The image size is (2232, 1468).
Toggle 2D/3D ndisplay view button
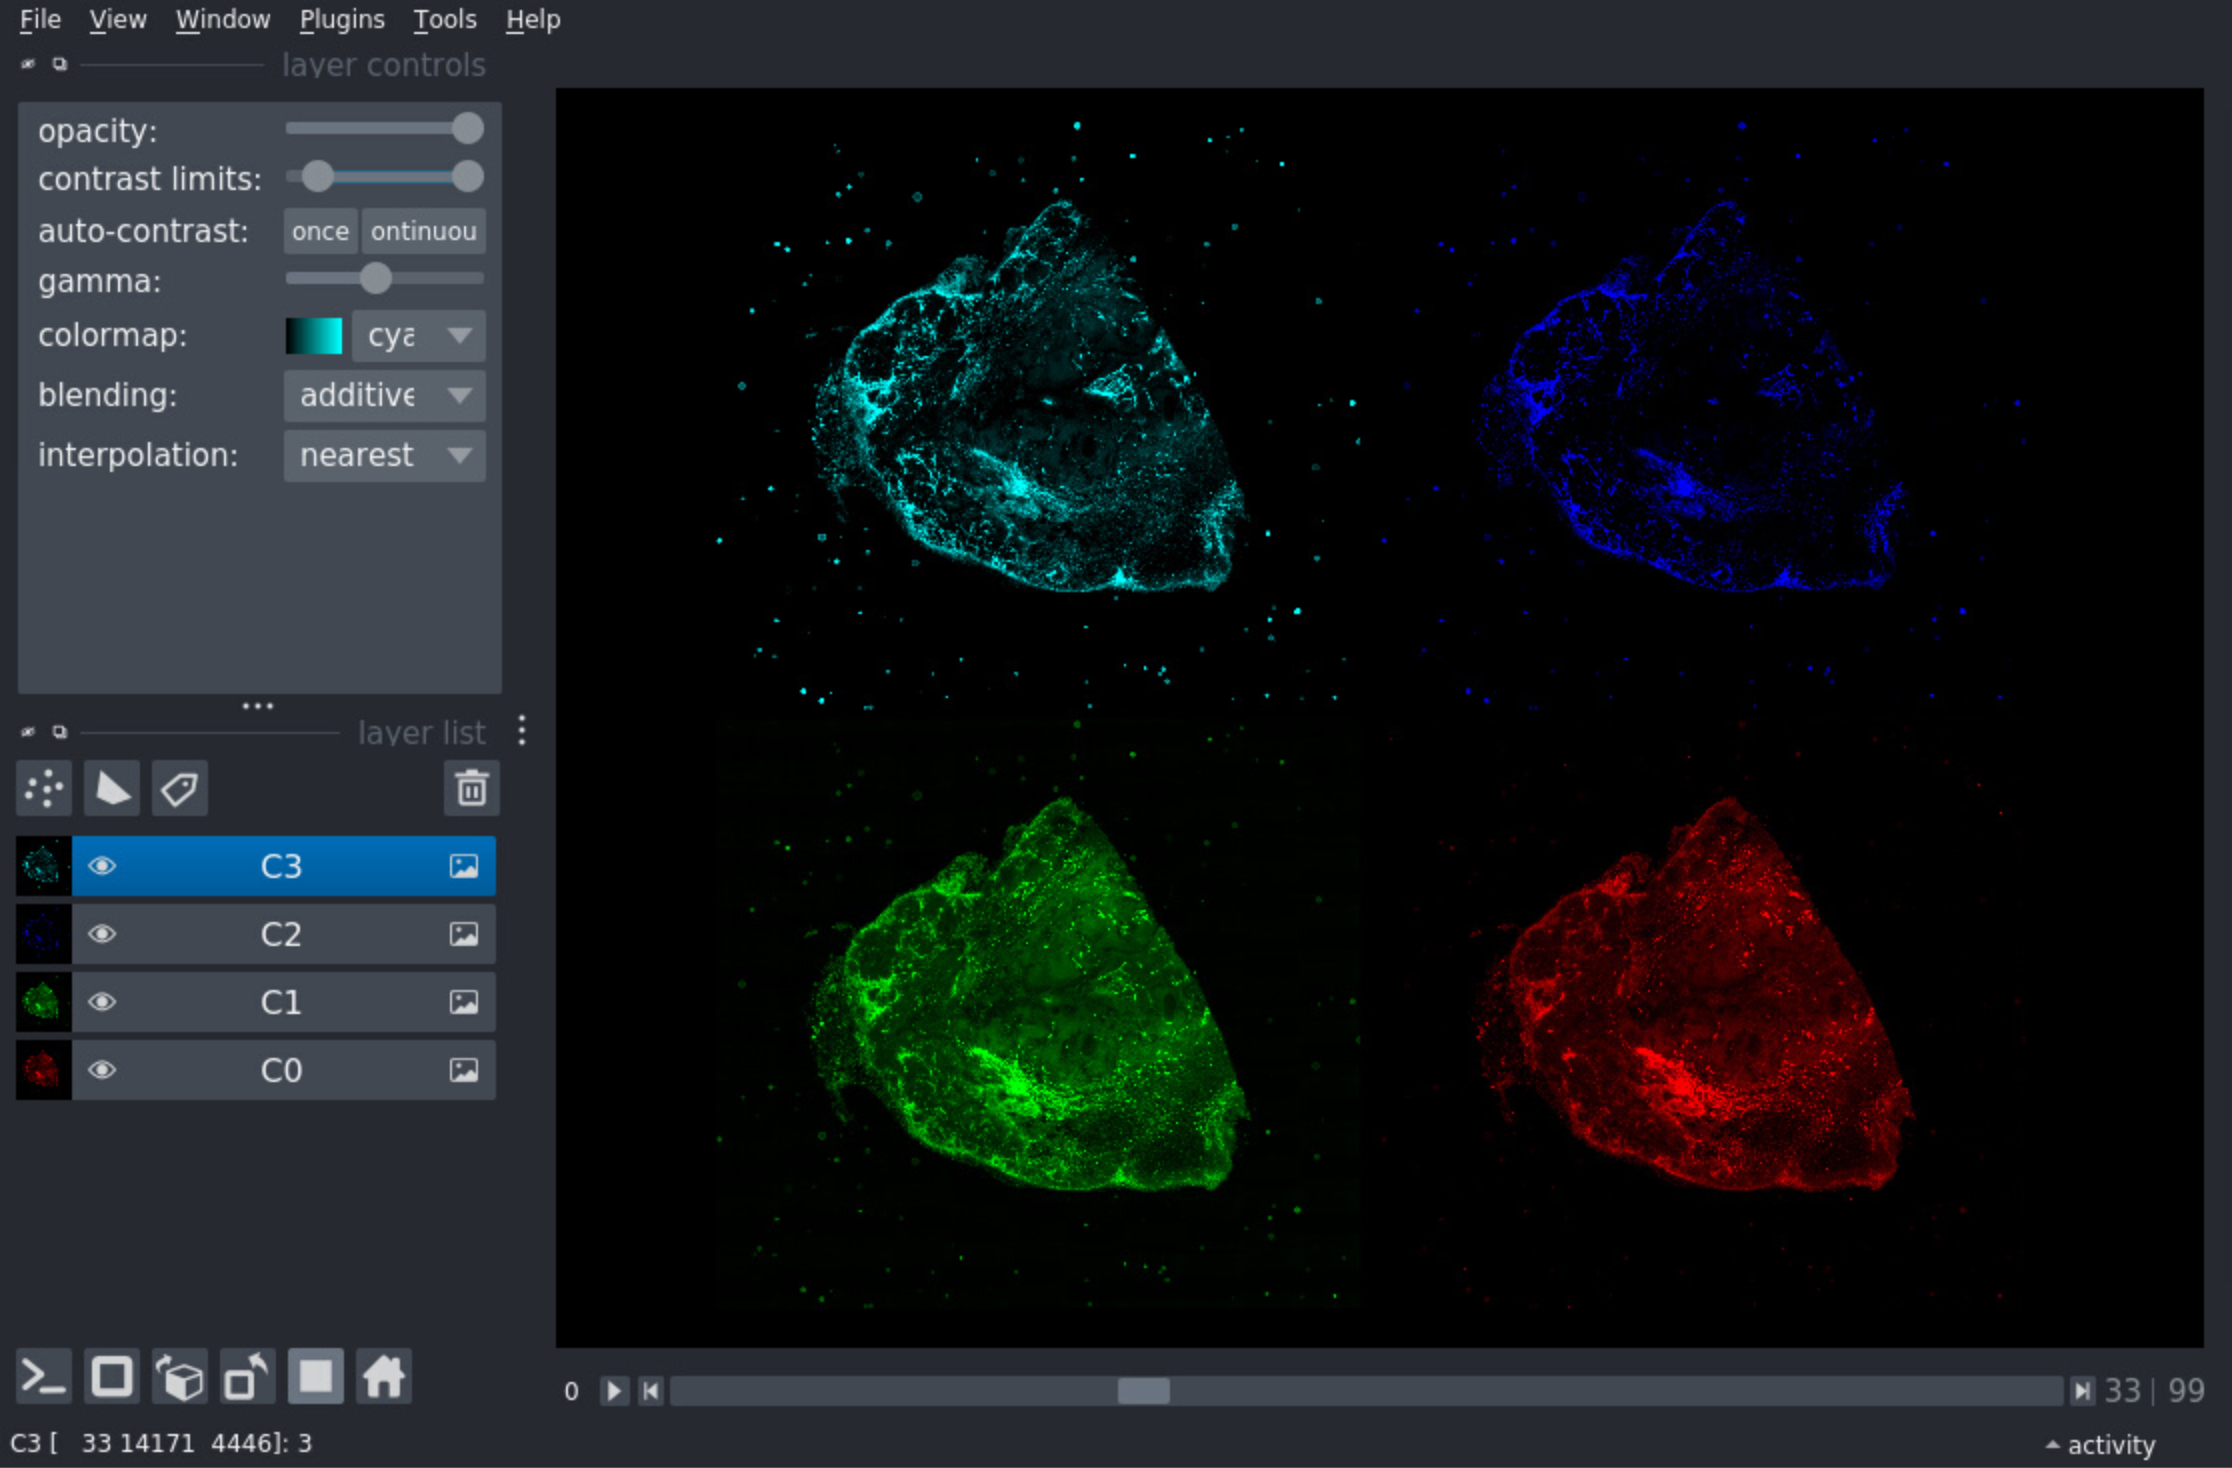coord(111,1377)
